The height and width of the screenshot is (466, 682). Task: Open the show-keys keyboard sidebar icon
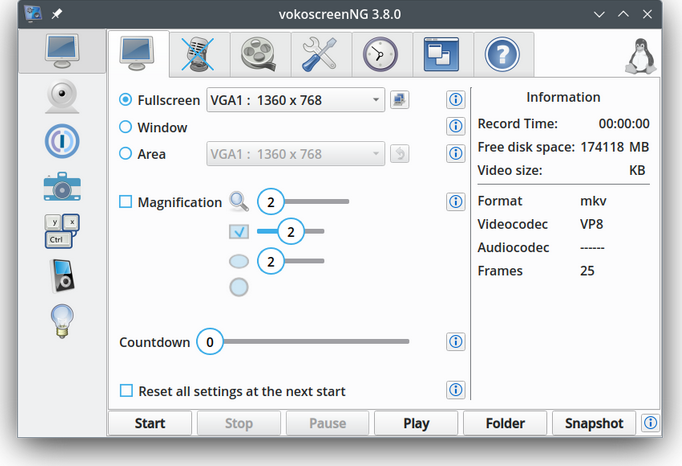click(x=61, y=232)
